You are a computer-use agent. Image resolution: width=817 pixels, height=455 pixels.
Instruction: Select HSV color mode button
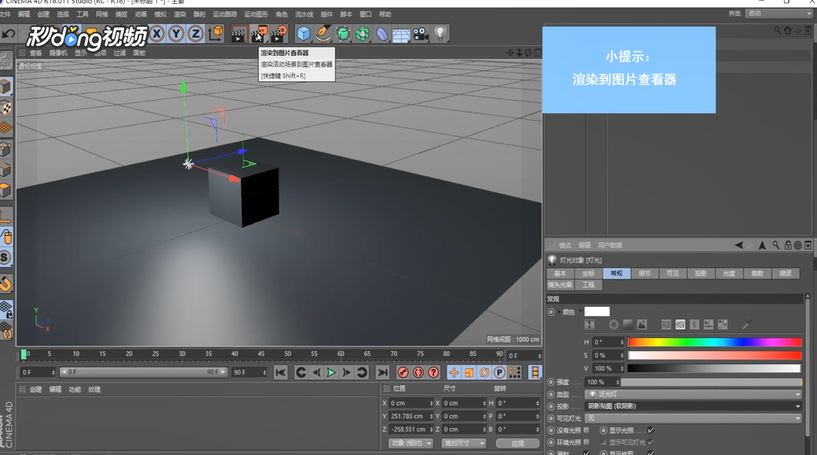(680, 325)
